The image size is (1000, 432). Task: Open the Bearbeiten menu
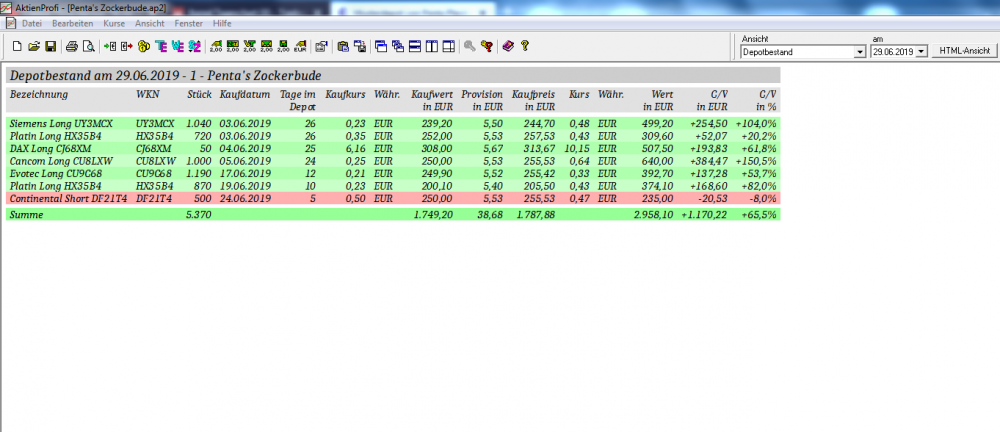coord(73,22)
